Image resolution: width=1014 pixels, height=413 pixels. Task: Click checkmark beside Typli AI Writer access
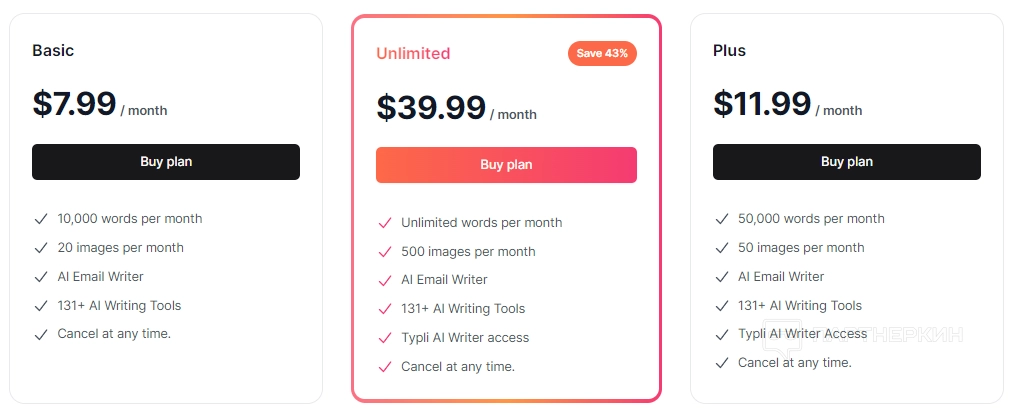point(385,338)
